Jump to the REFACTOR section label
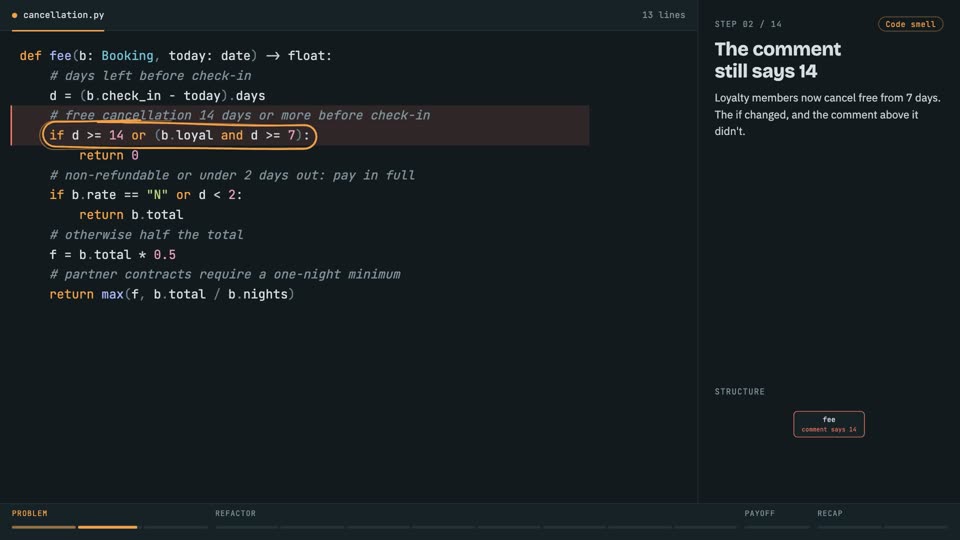The height and width of the screenshot is (540, 960). tap(235, 513)
